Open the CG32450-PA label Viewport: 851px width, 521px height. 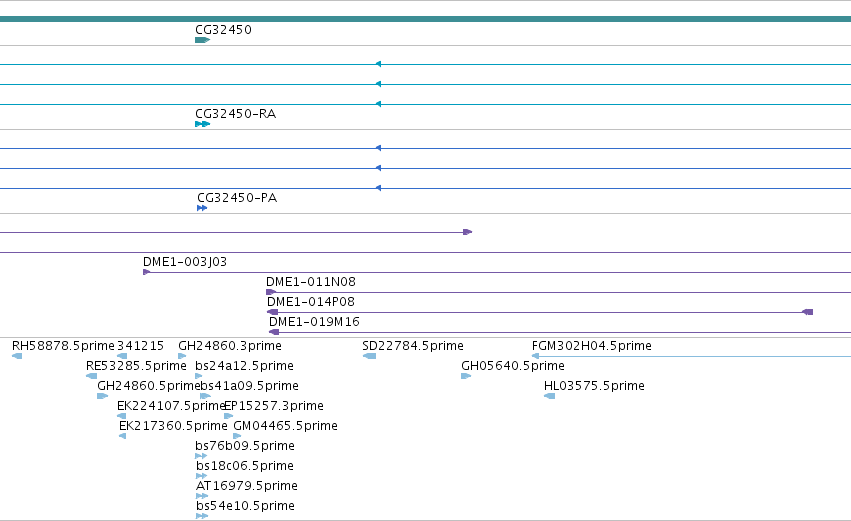(x=237, y=198)
